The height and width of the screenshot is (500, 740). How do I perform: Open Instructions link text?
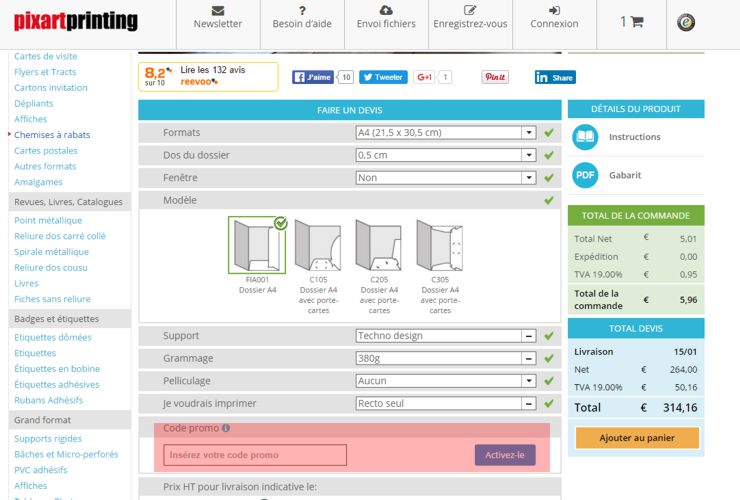click(634, 137)
